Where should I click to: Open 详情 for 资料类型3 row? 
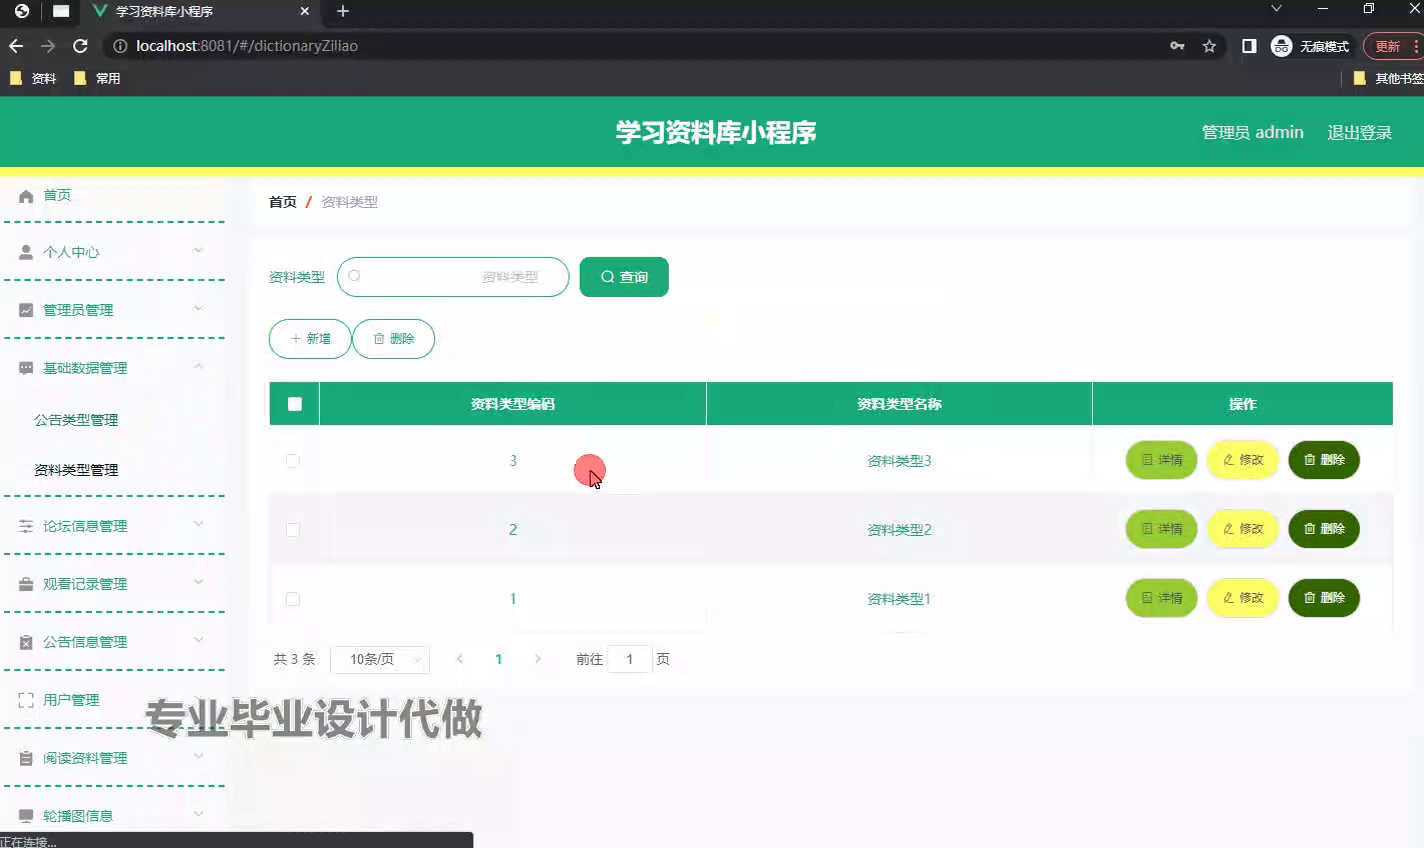(x=1161, y=460)
